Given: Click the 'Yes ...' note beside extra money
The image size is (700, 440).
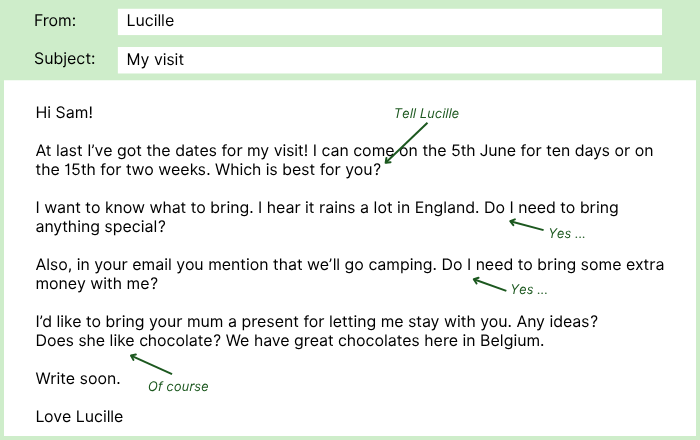Looking at the screenshot, I should pos(529,290).
